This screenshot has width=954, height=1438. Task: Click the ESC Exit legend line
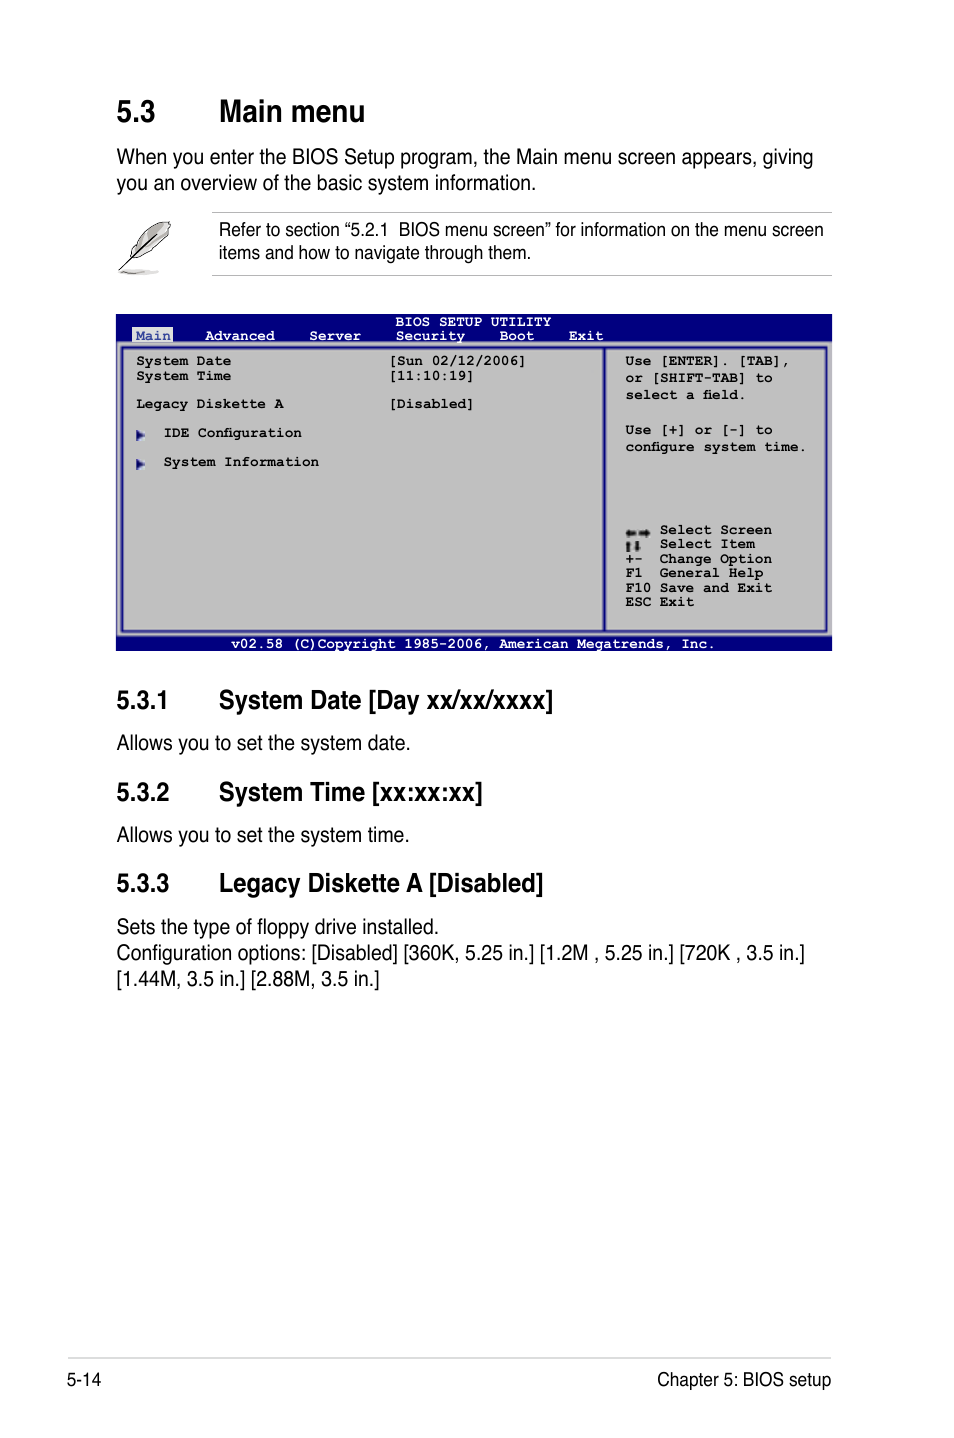[660, 602]
